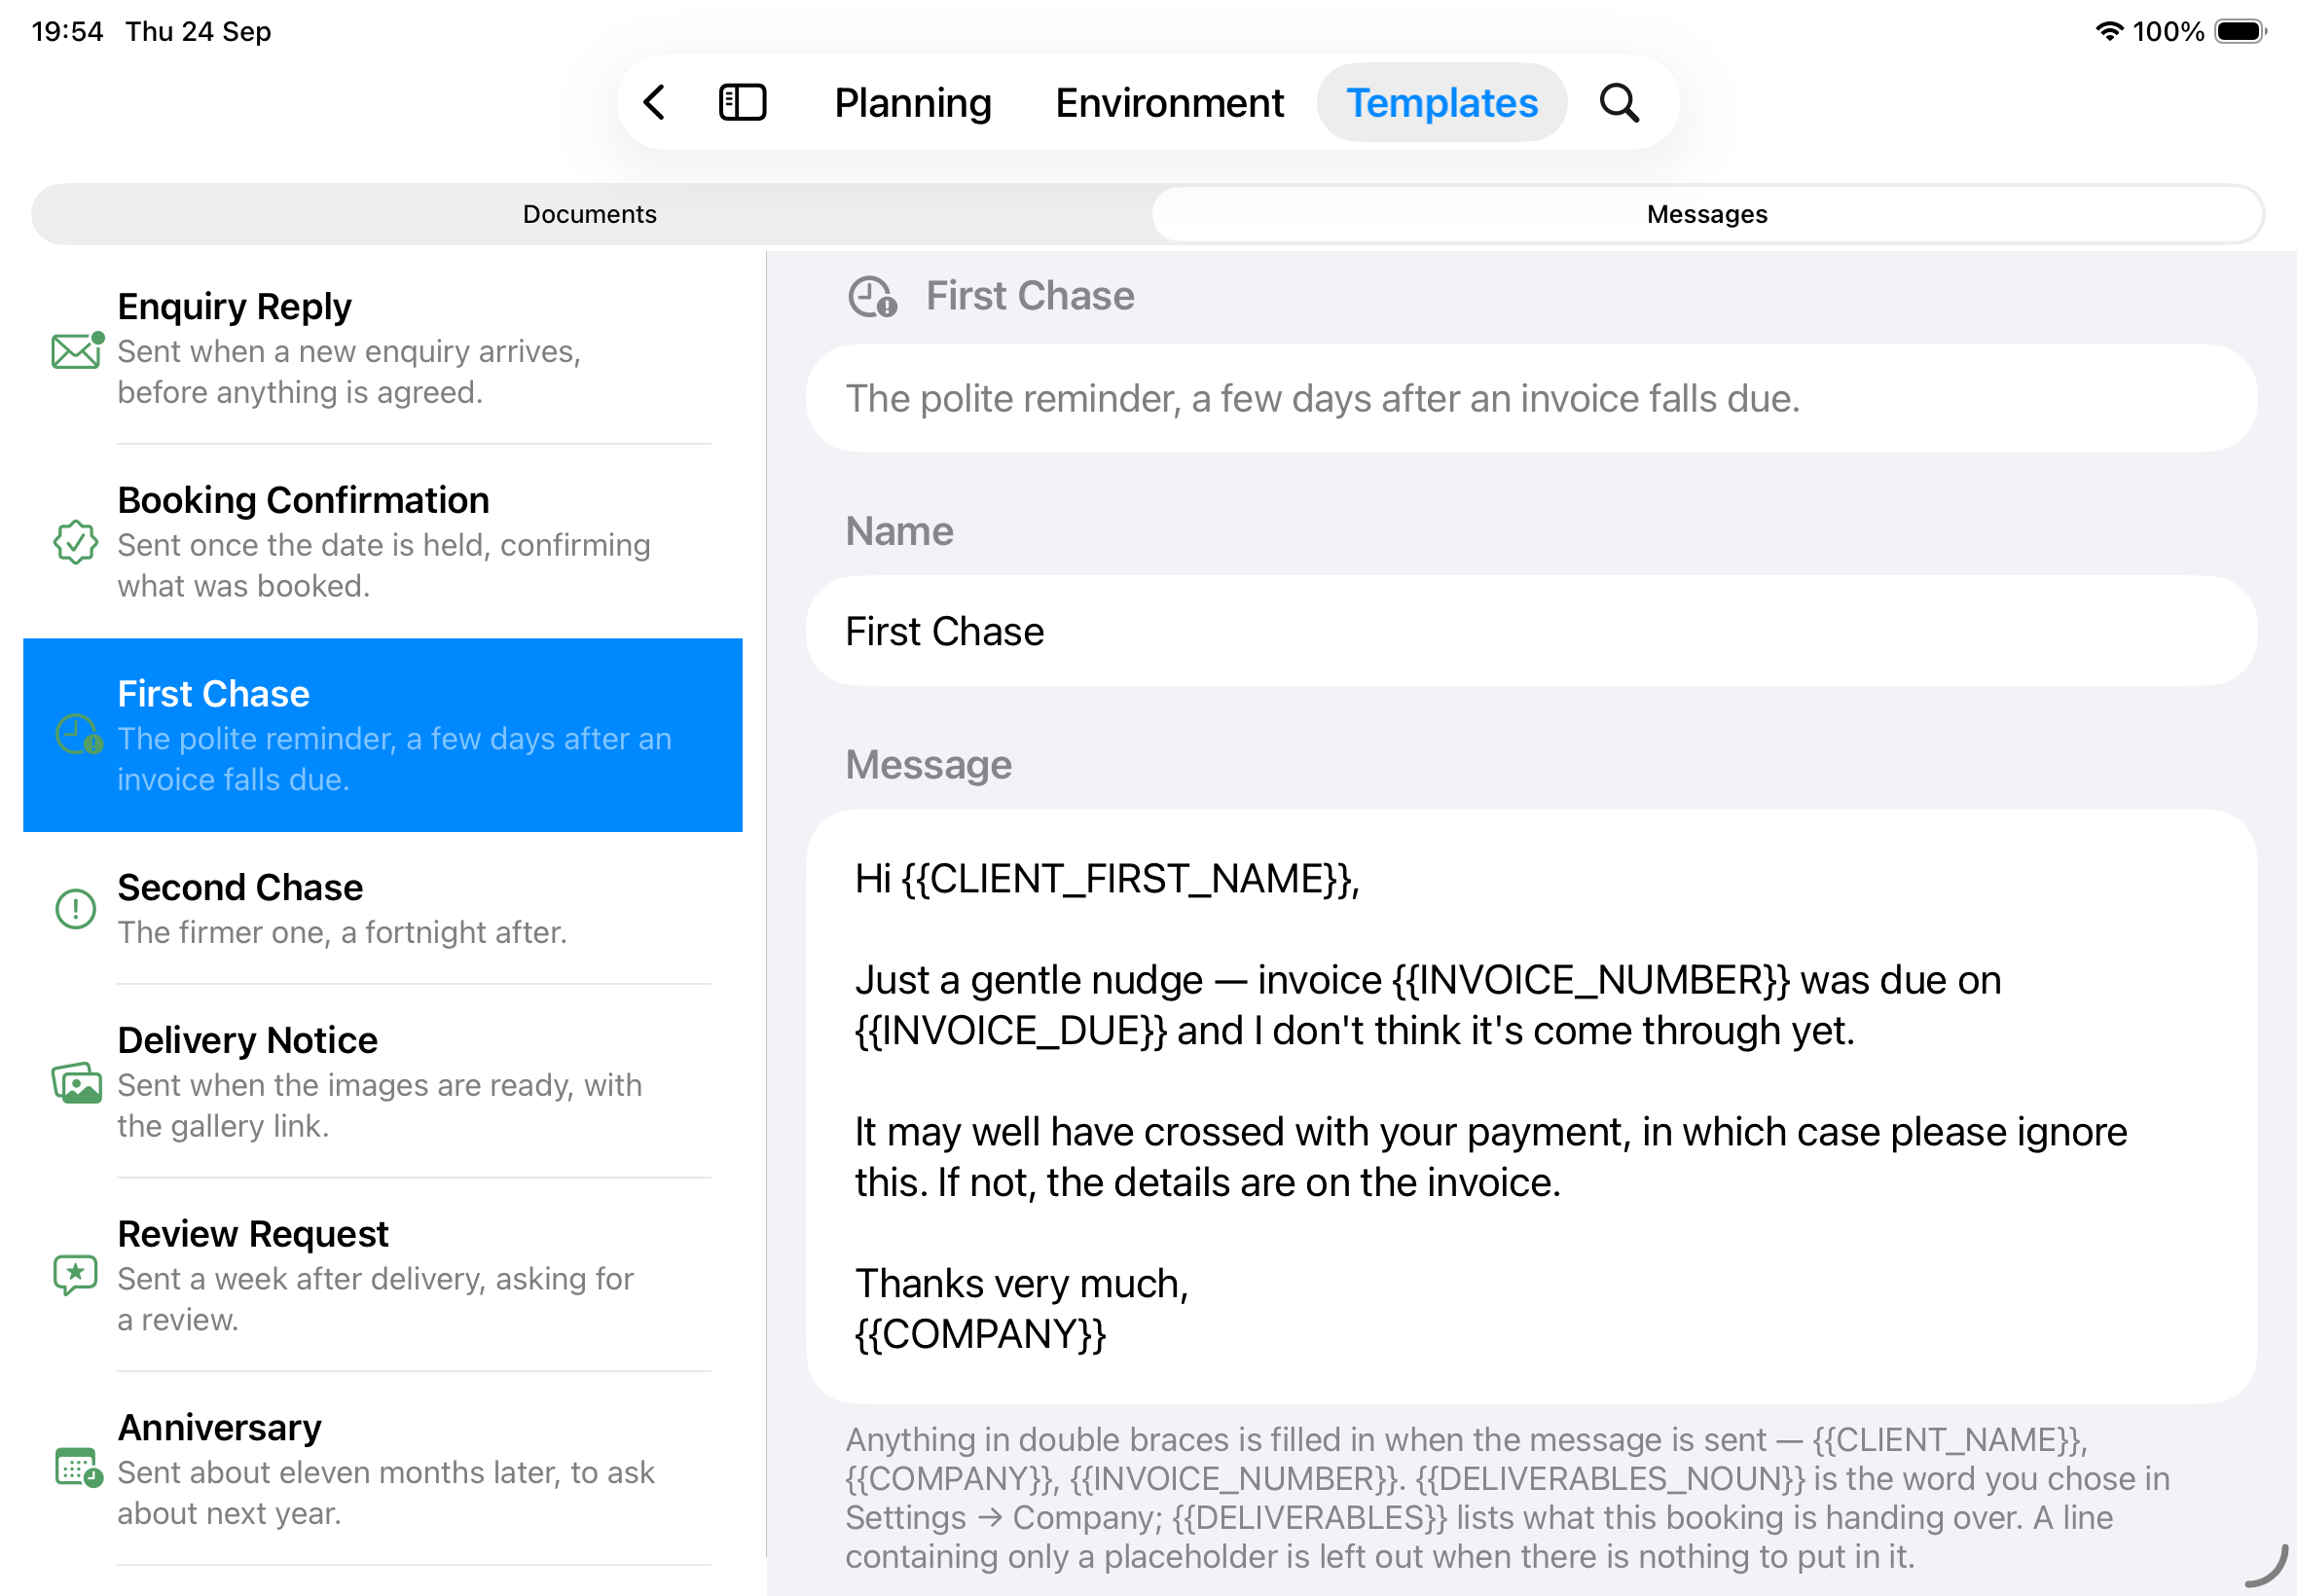Image resolution: width=2297 pixels, height=1596 pixels.
Task: Click the First Chase clock icon in list
Action: tap(78, 735)
